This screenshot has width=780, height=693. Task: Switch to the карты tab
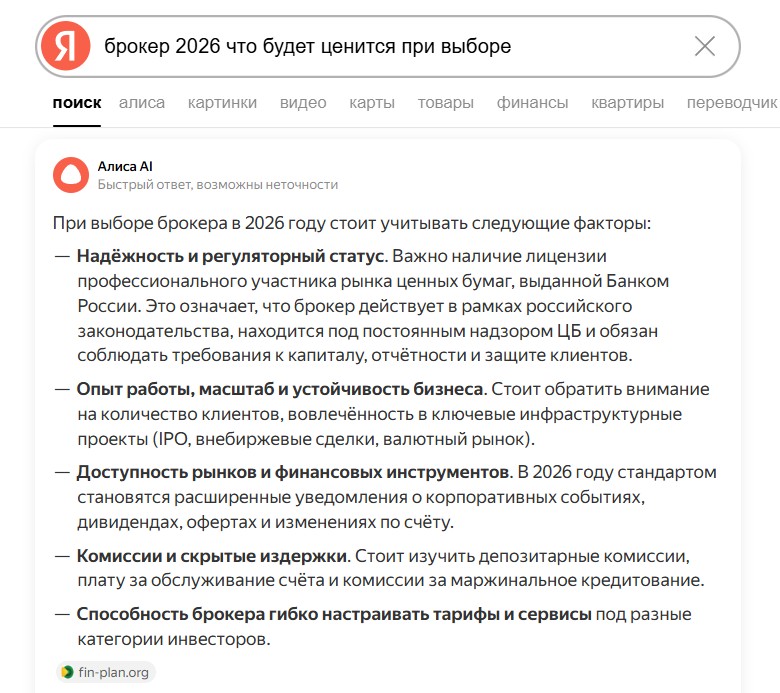pyautogui.click(x=372, y=102)
